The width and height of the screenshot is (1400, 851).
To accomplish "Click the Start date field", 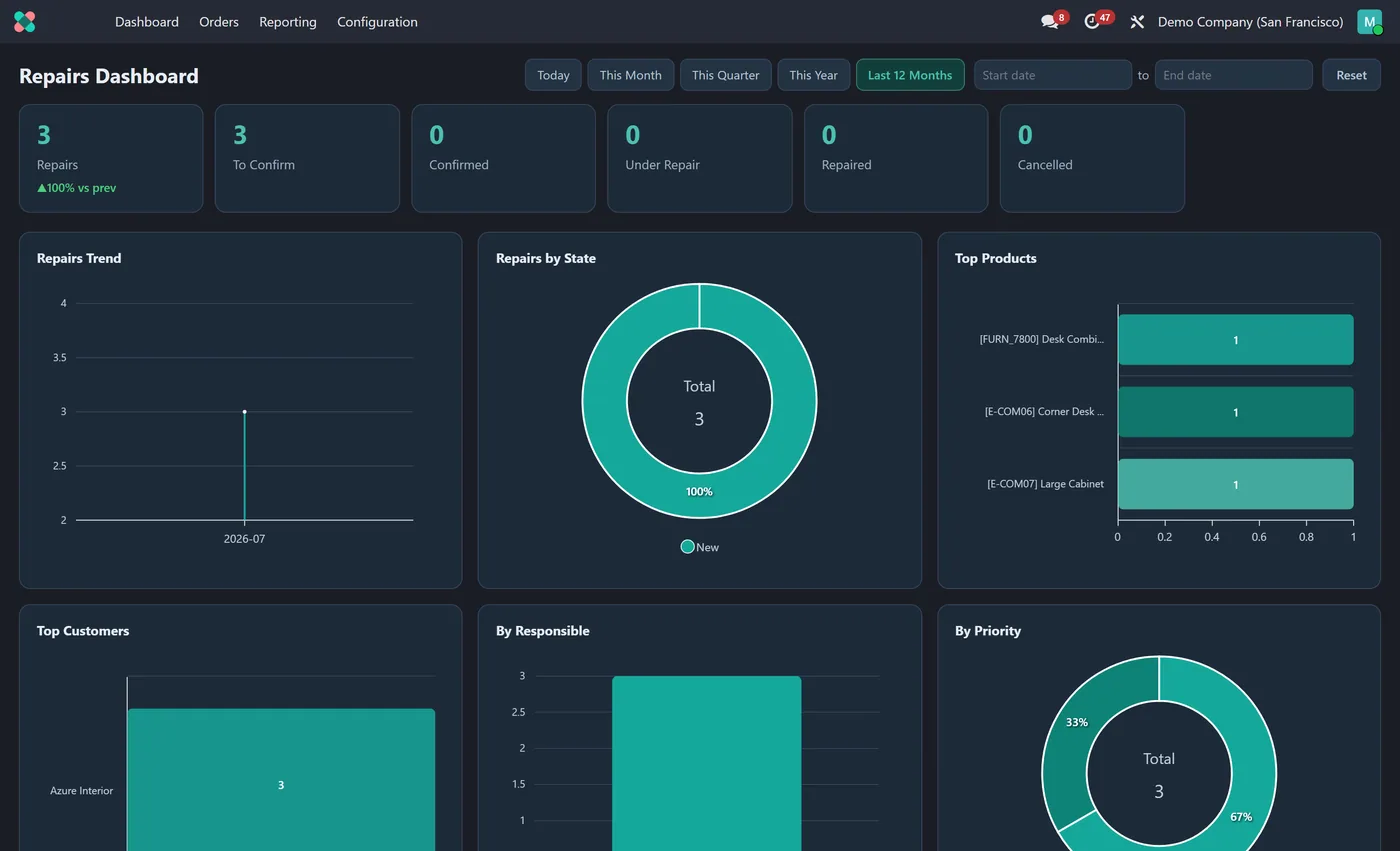I will pyautogui.click(x=1053, y=75).
